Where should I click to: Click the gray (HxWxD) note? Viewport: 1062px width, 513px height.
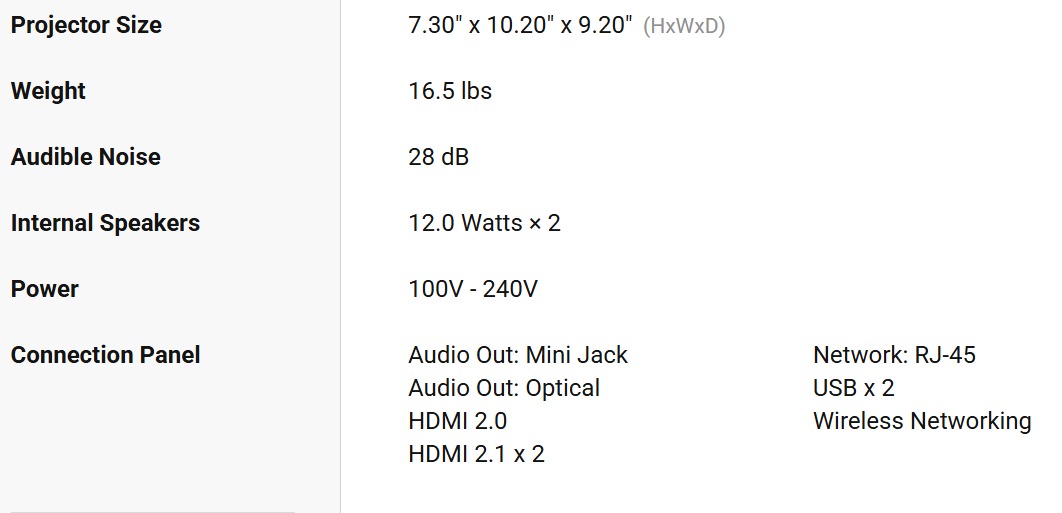point(684,26)
